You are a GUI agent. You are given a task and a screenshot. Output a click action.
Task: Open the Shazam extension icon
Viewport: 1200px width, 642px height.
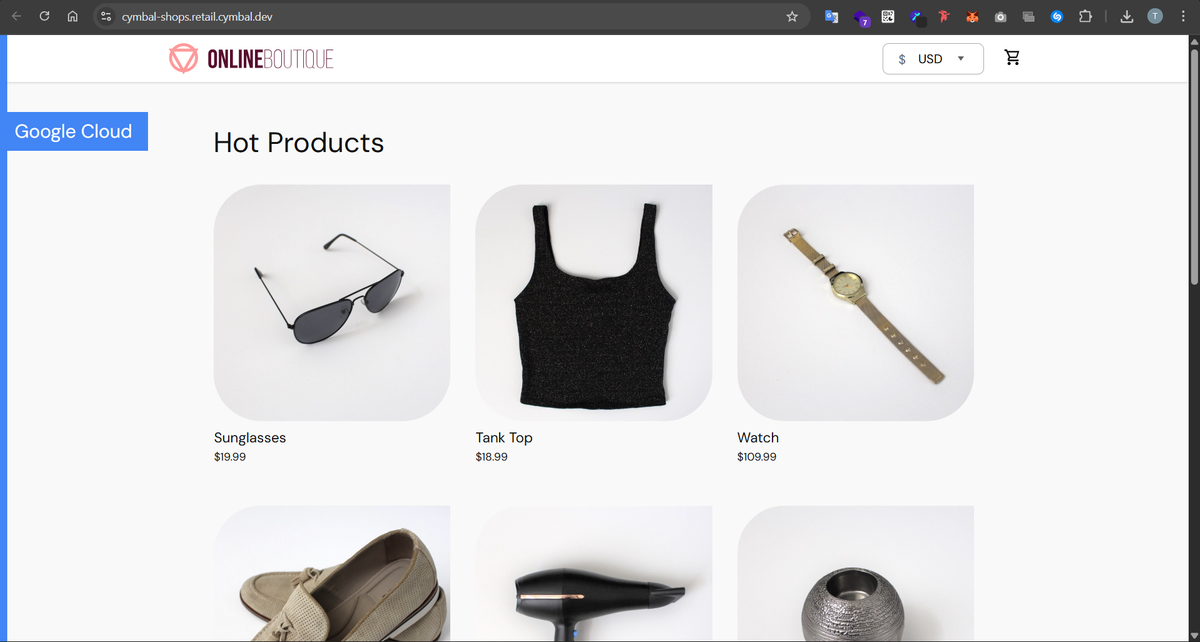coord(1057,16)
